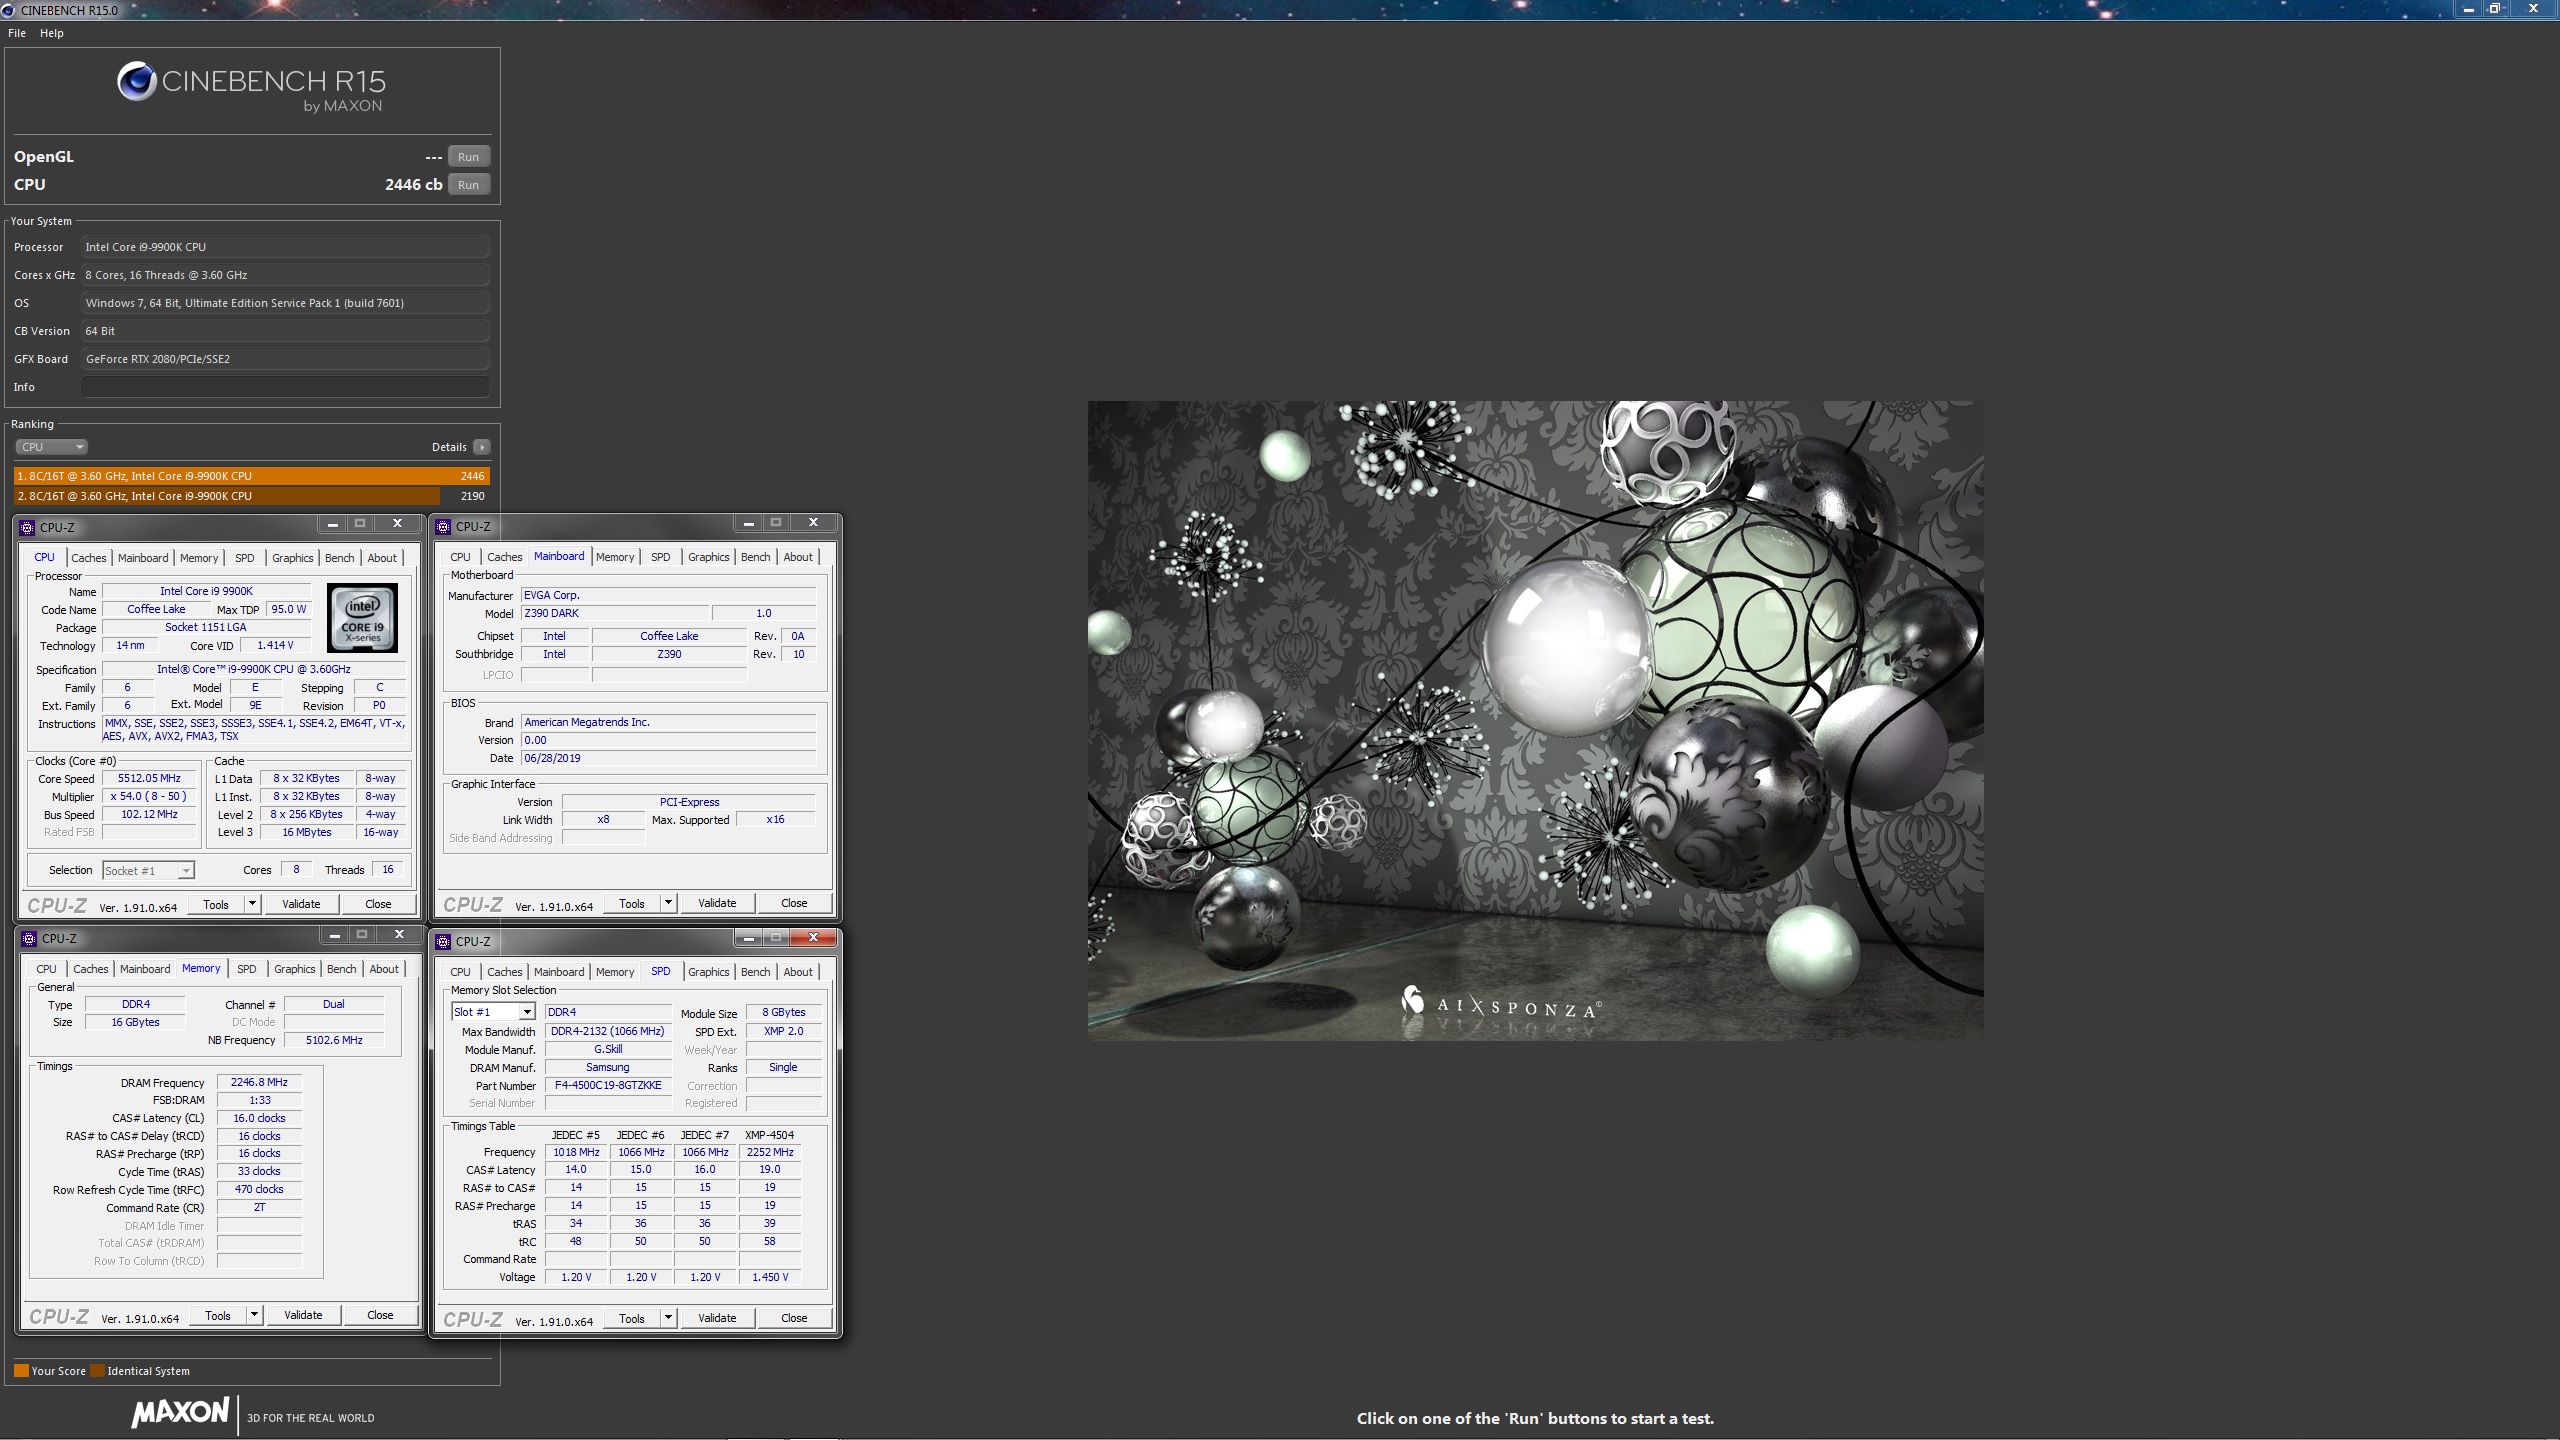
Task: Click the MAXON logo at bottom
Action: tap(181, 1412)
